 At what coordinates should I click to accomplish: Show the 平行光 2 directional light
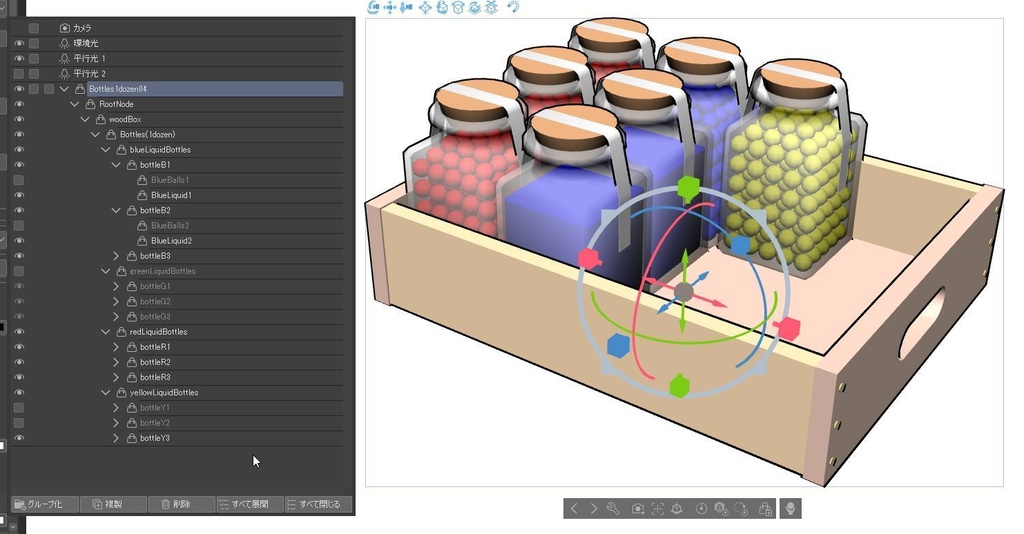coord(19,74)
